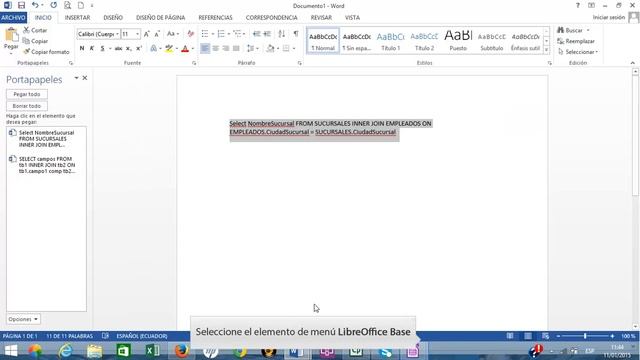Screen dimensions: 640x360
Task: Paste clipboard item SELECT campos FROM
Action: click(x=46, y=165)
